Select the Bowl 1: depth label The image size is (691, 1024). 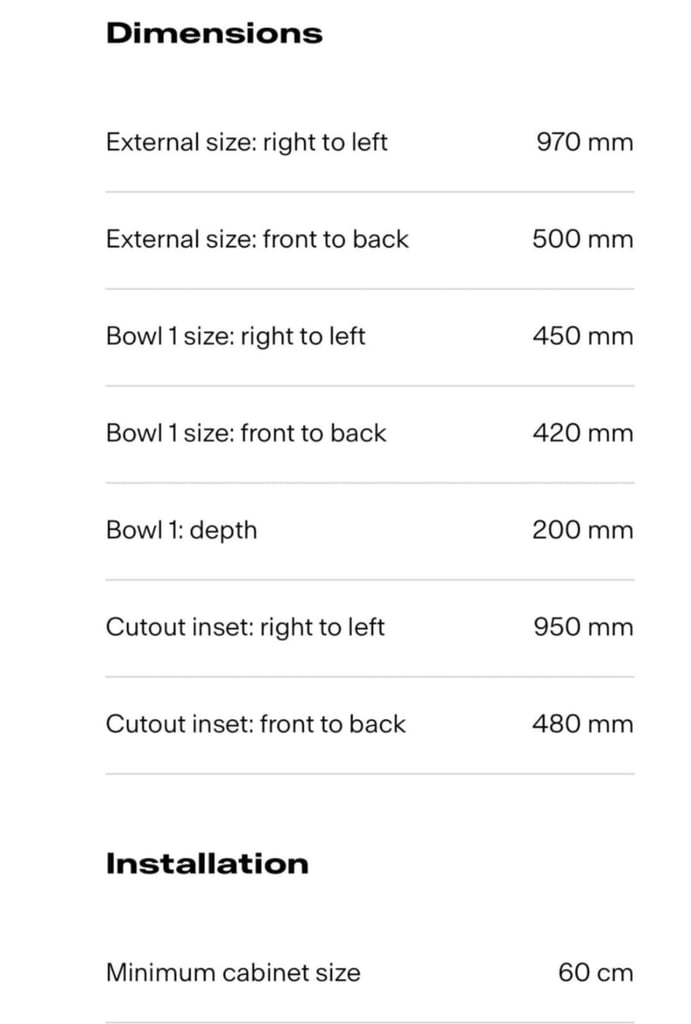coord(182,530)
